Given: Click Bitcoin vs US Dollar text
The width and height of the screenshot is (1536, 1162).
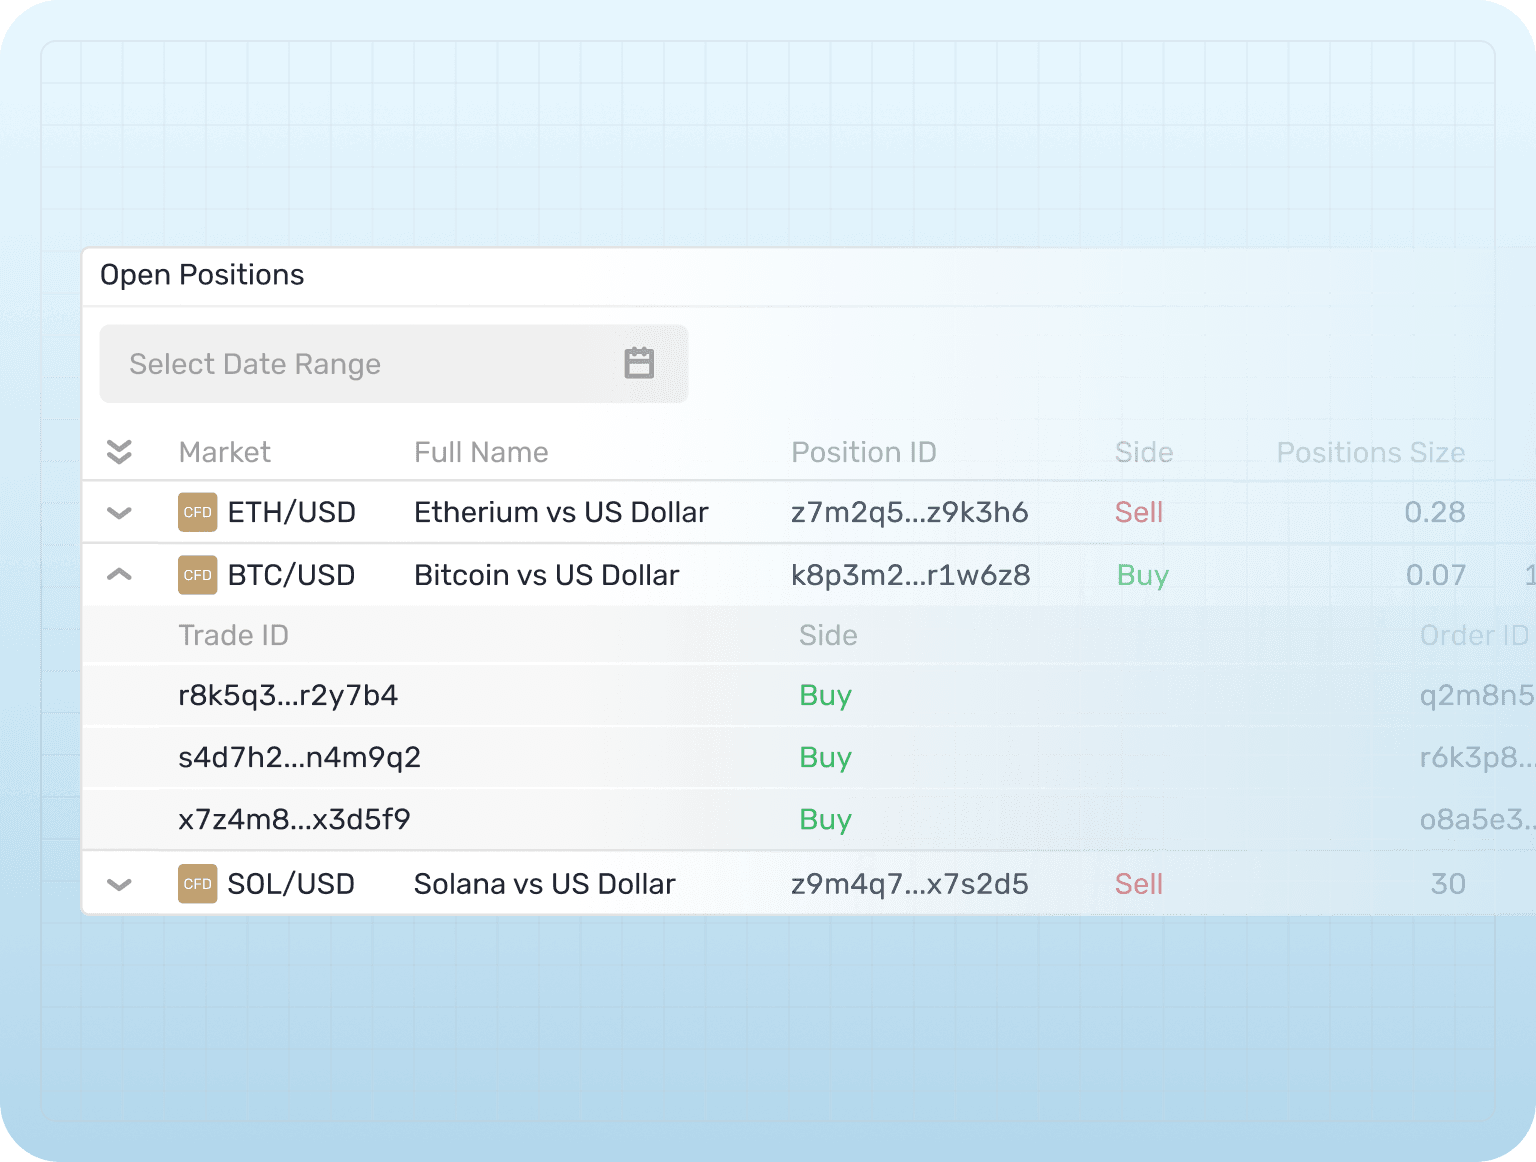Looking at the screenshot, I should coord(547,575).
